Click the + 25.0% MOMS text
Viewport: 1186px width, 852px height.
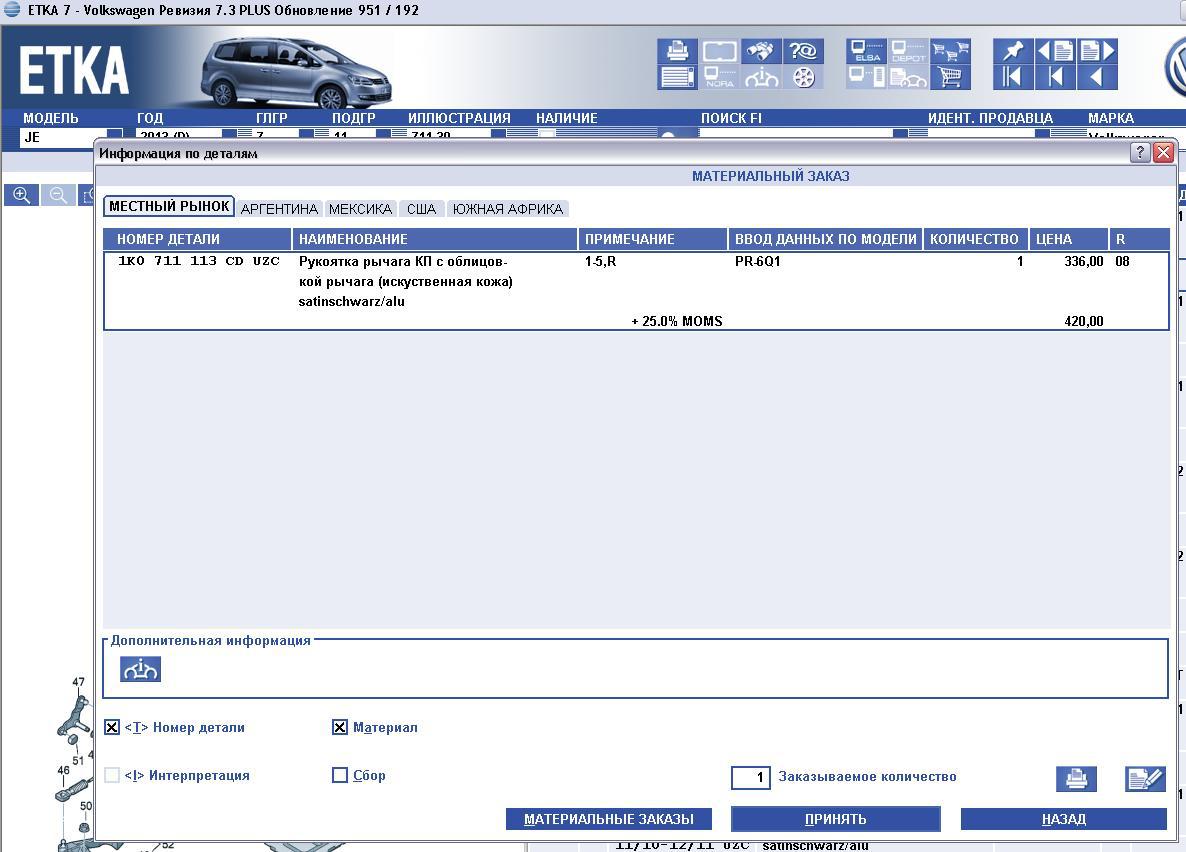coord(676,321)
